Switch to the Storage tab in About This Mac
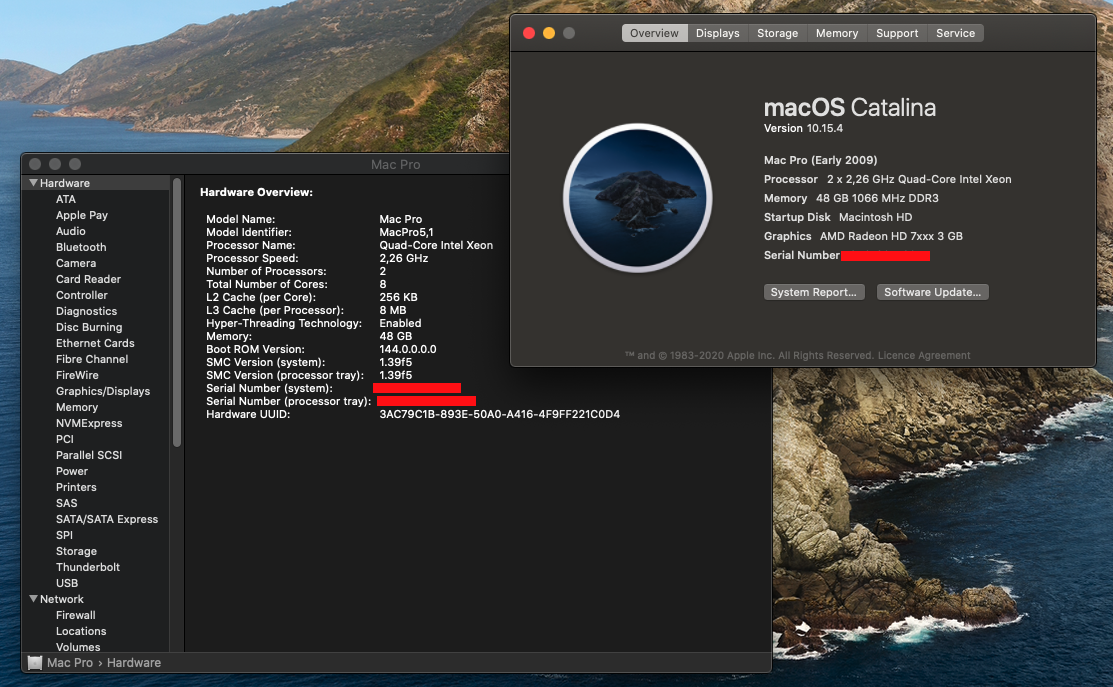1113x687 pixels. 777,33
